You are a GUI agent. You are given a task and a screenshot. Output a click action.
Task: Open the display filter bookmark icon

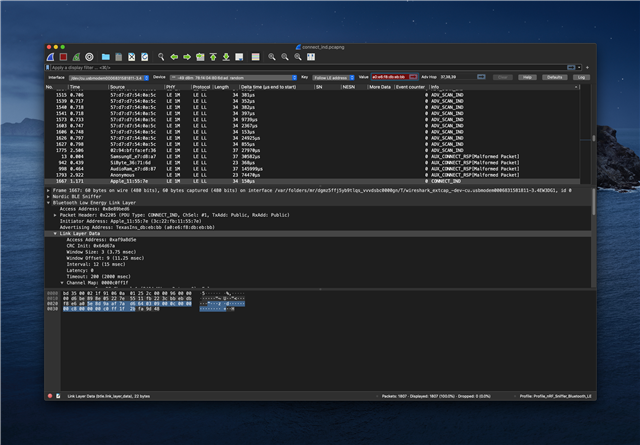point(48,67)
